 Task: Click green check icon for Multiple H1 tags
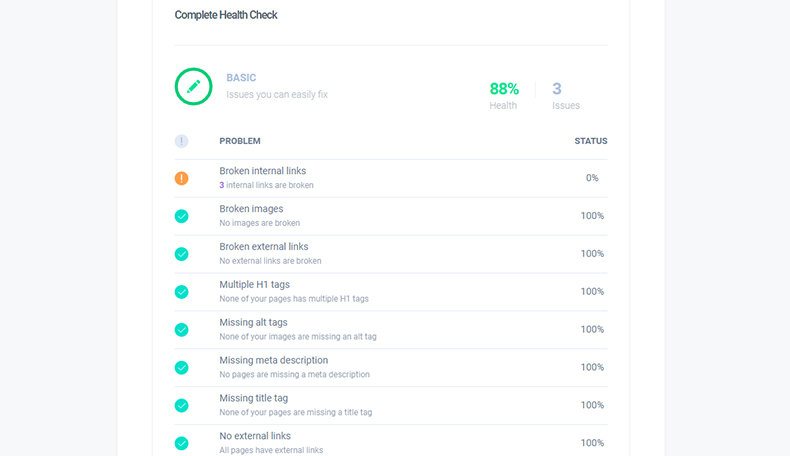[x=181, y=292]
